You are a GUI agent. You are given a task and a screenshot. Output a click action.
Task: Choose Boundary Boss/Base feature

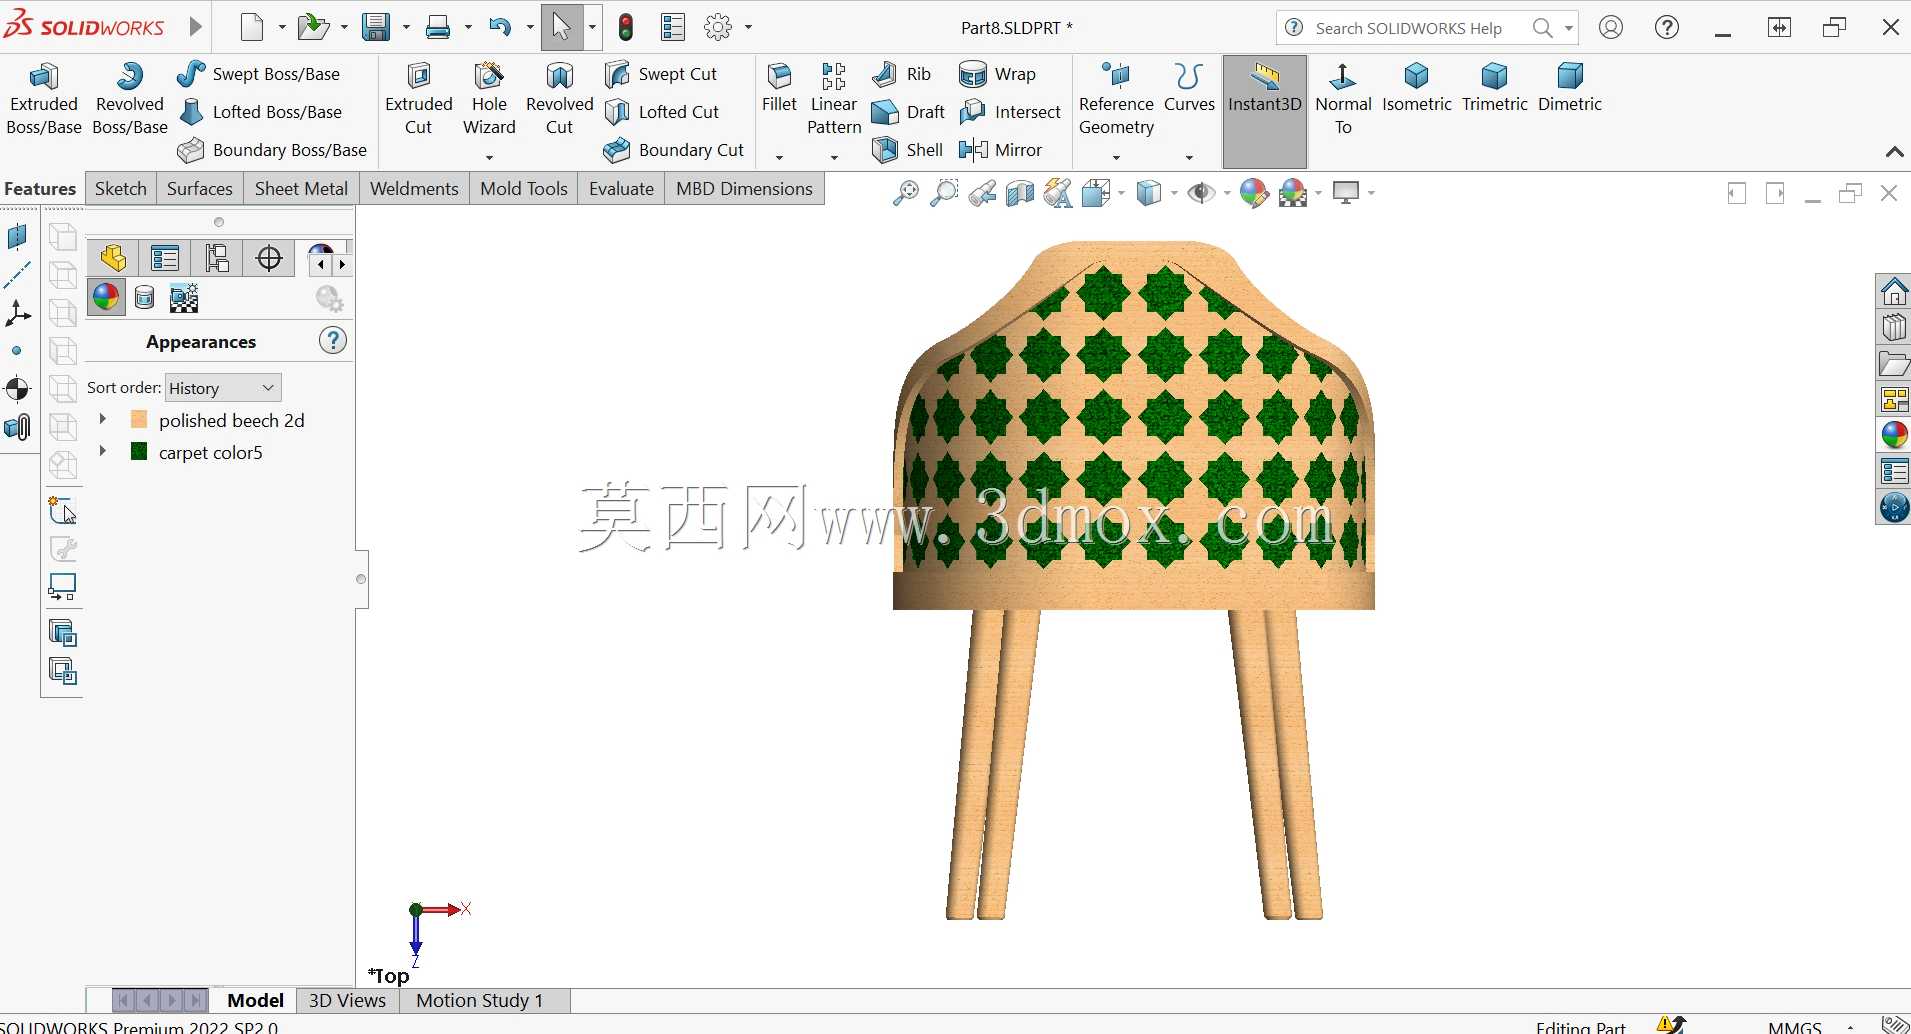pos(272,150)
